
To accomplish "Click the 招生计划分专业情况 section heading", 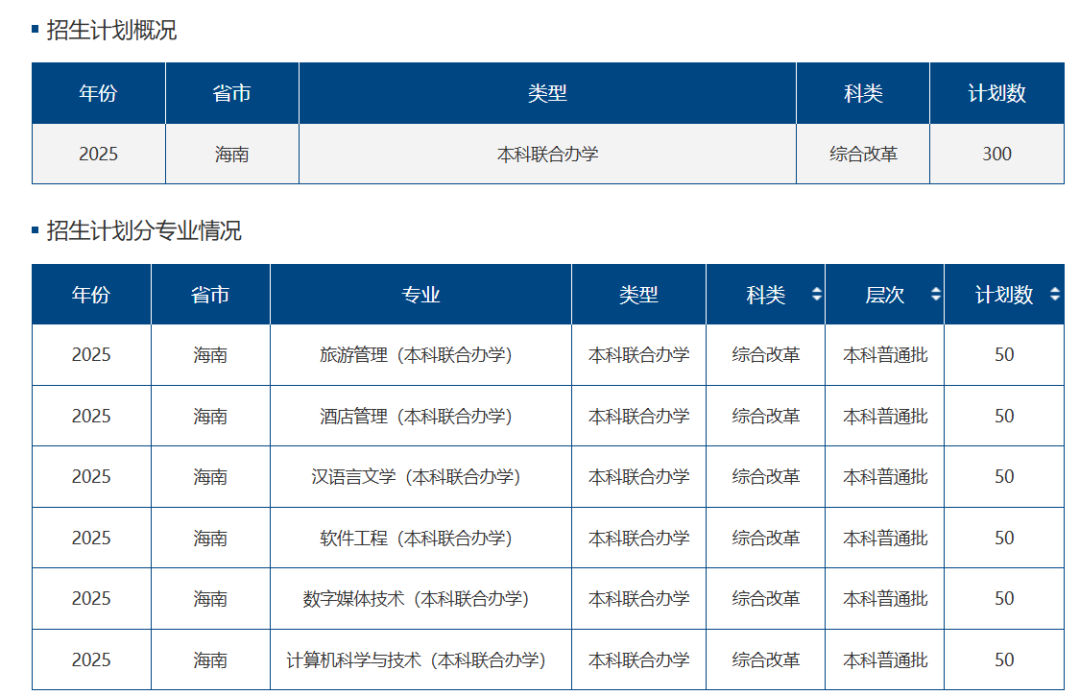I will point(144,230).
